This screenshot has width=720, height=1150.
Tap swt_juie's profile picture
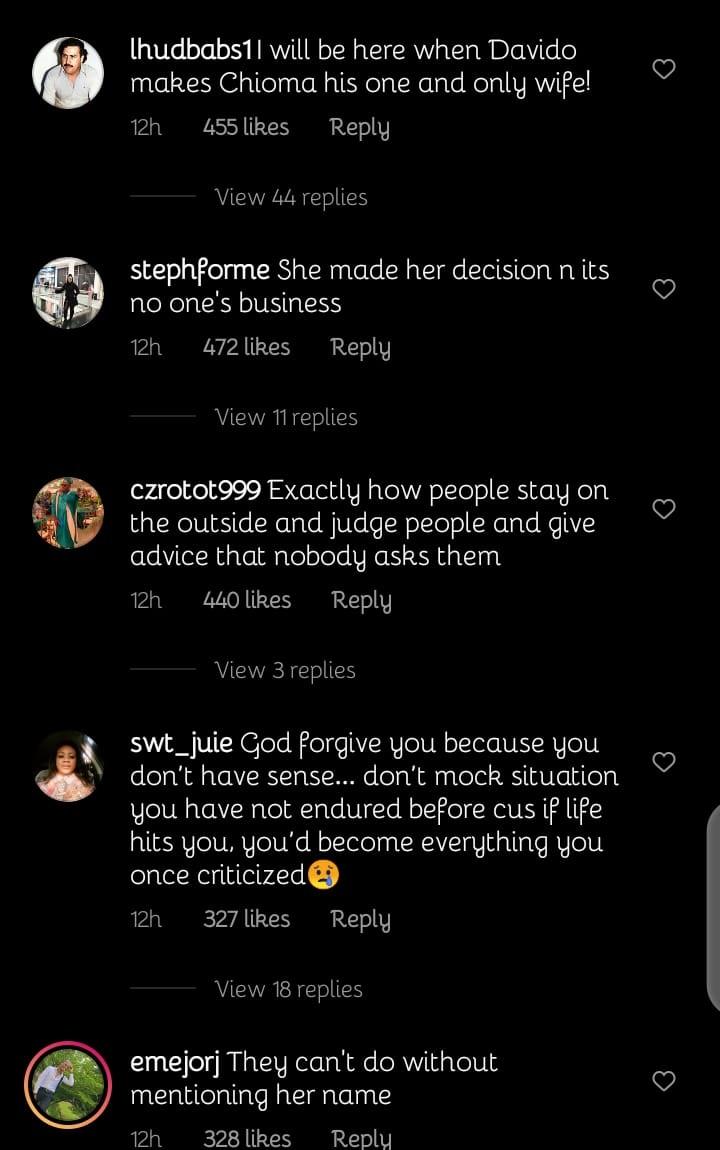(68, 766)
